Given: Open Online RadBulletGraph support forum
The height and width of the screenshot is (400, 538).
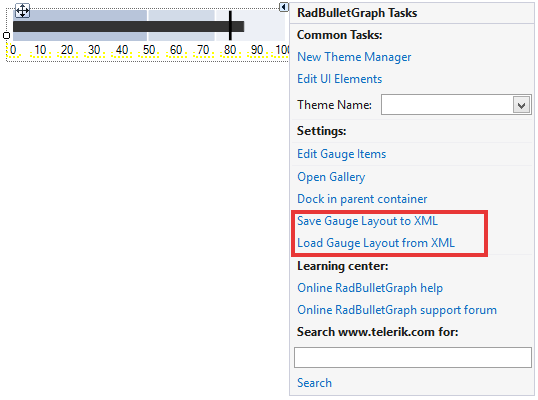Looking at the screenshot, I should (x=397, y=310).
